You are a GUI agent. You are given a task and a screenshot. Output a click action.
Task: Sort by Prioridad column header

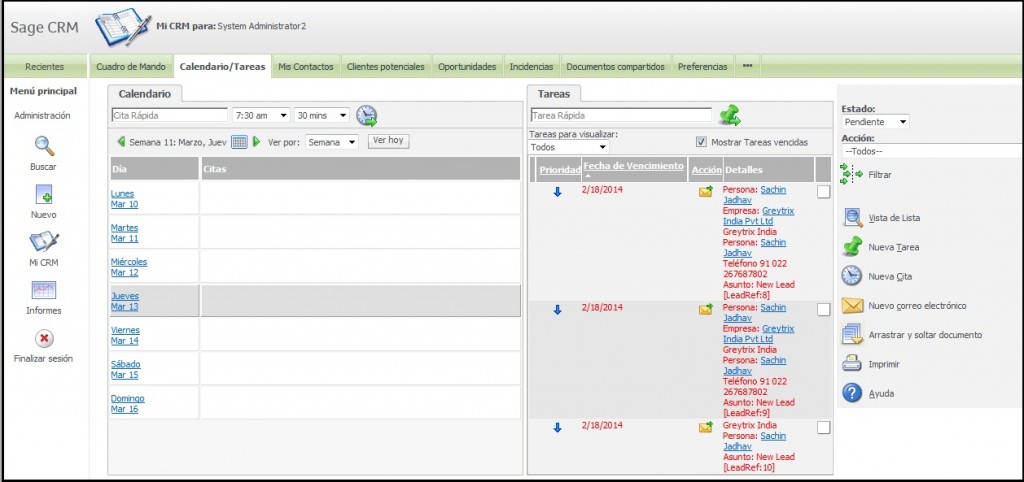(560, 170)
